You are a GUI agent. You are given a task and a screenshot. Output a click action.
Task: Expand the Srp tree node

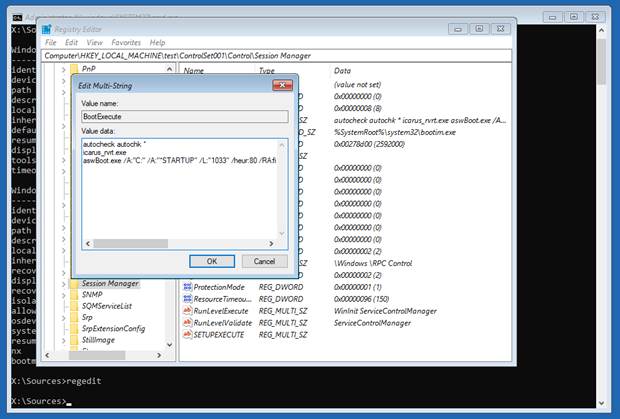[x=64, y=317]
